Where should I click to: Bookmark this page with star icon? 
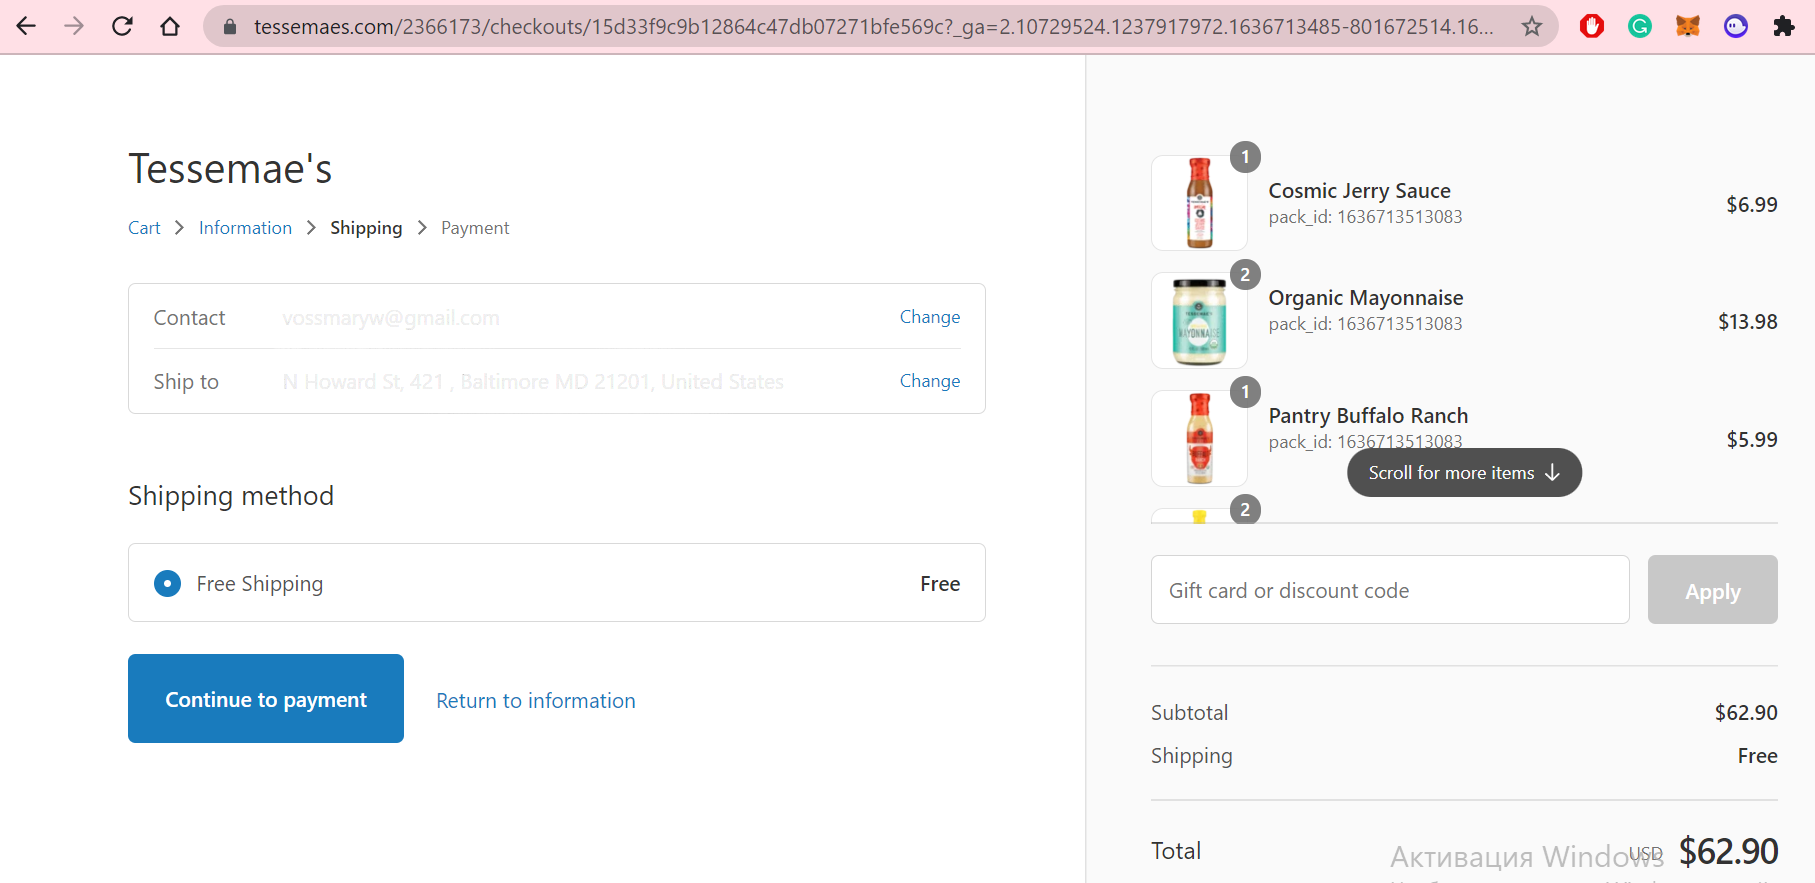(1531, 26)
